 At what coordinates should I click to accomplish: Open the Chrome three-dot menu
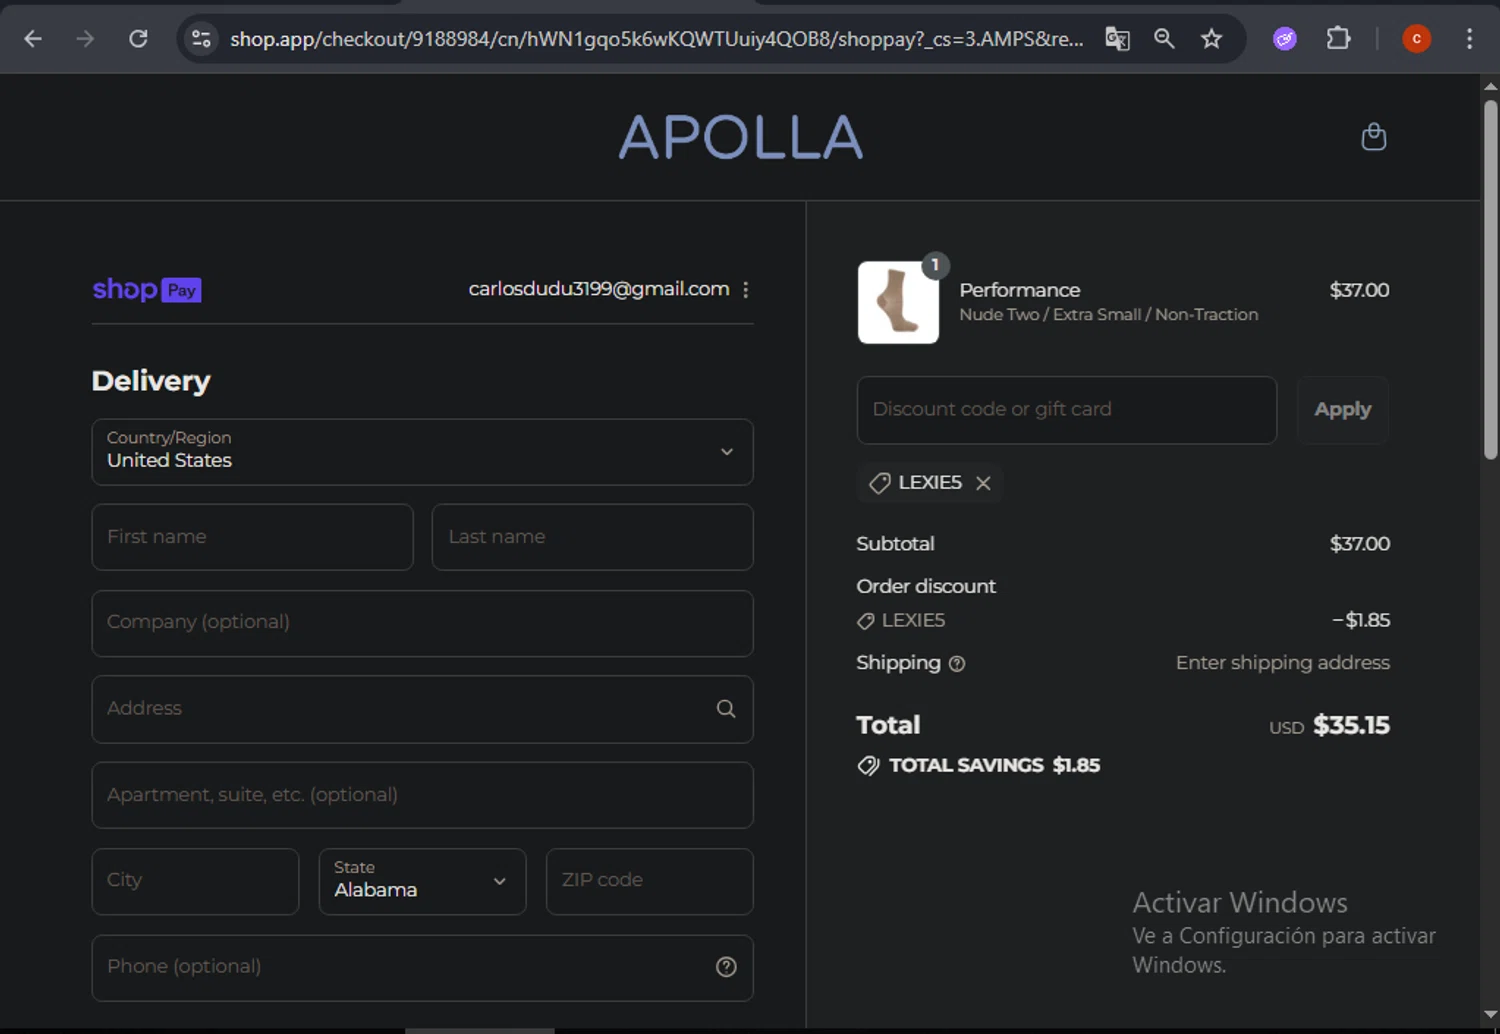tap(1469, 39)
